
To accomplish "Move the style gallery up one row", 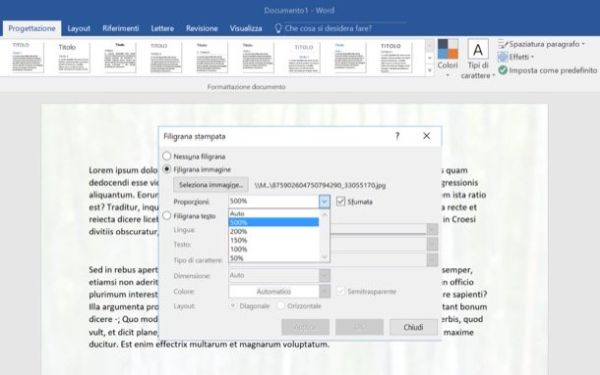I will (x=429, y=45).
